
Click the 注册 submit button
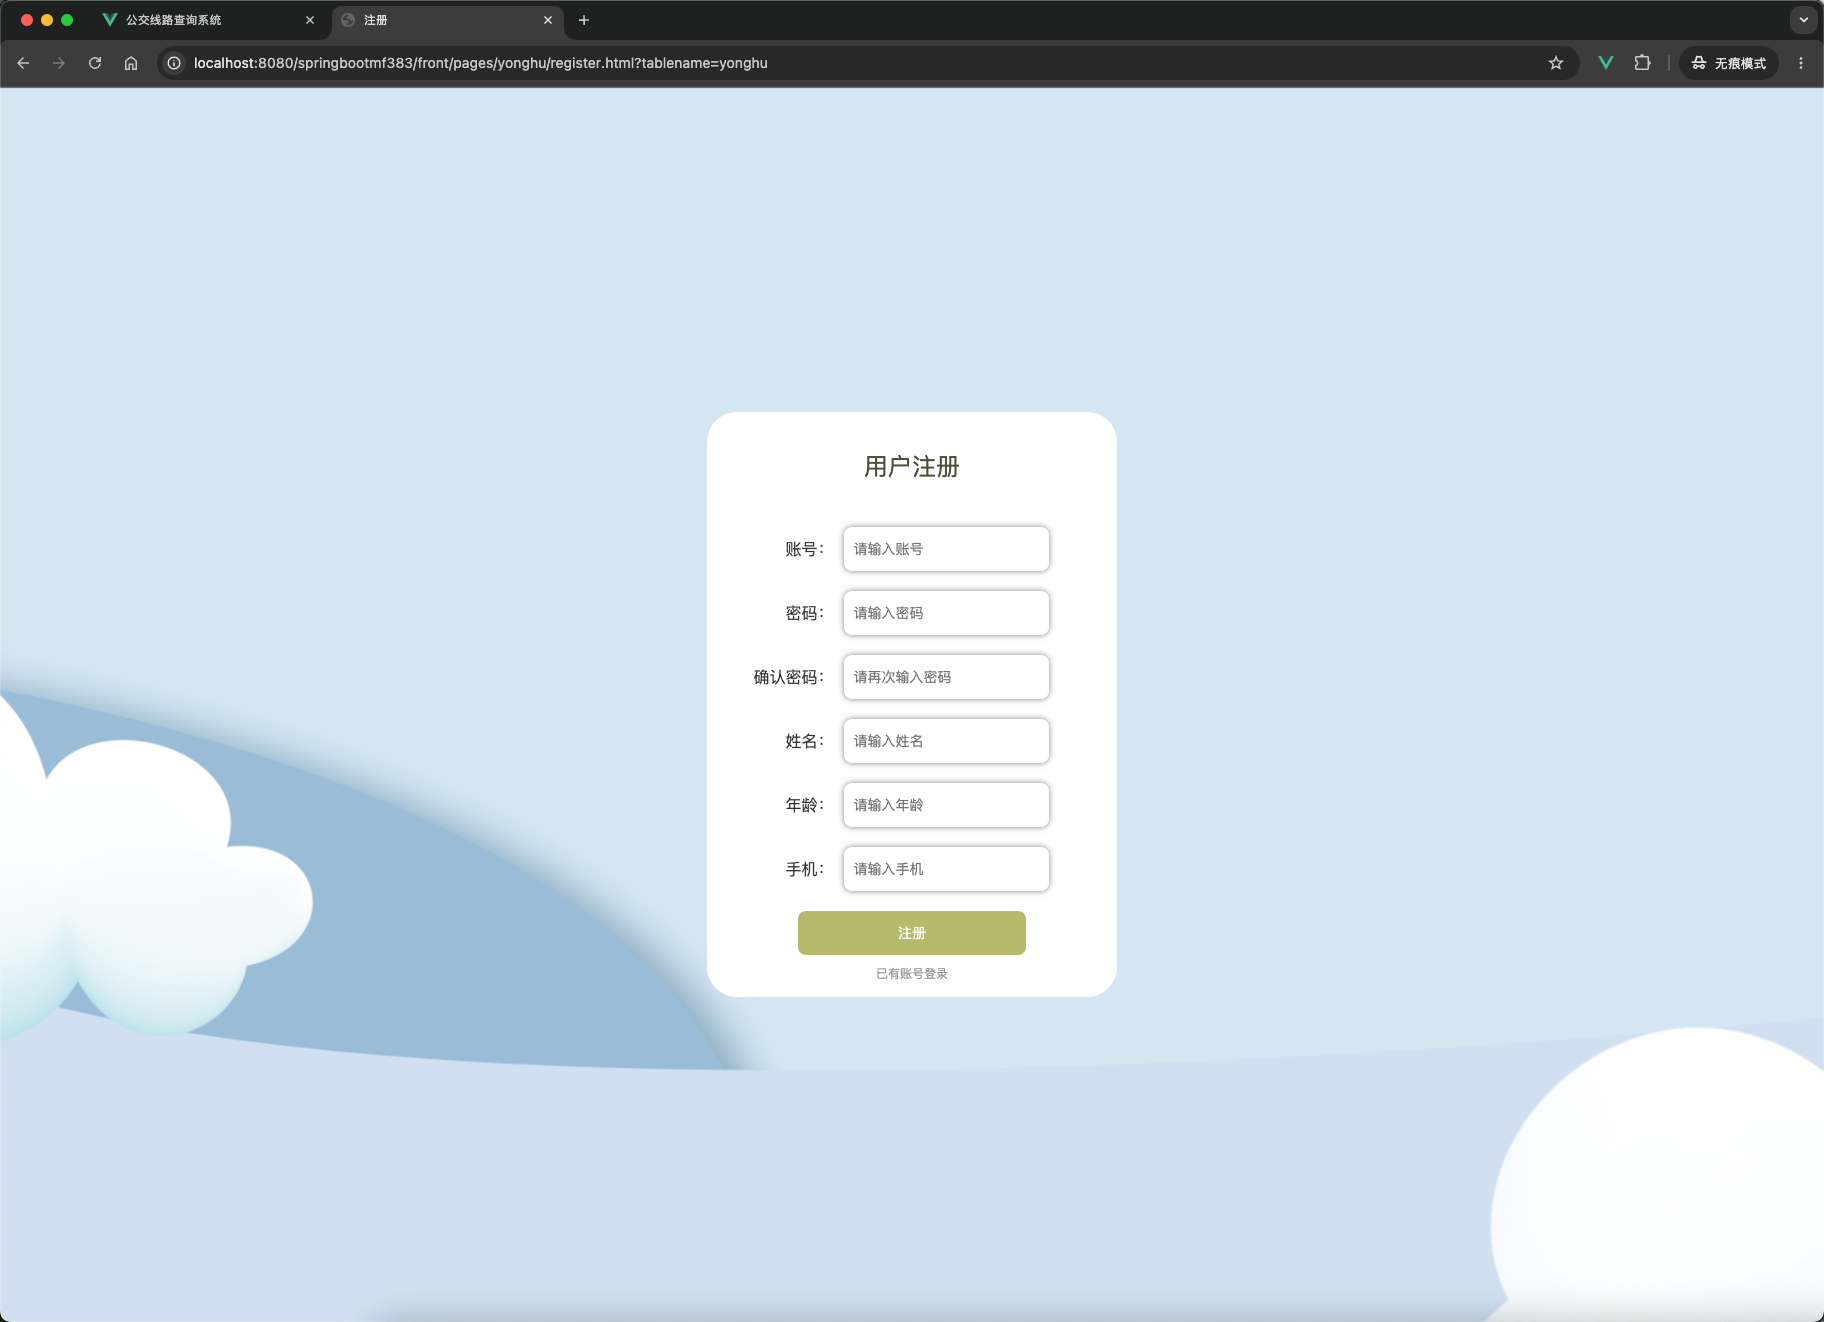click(912, 933)
